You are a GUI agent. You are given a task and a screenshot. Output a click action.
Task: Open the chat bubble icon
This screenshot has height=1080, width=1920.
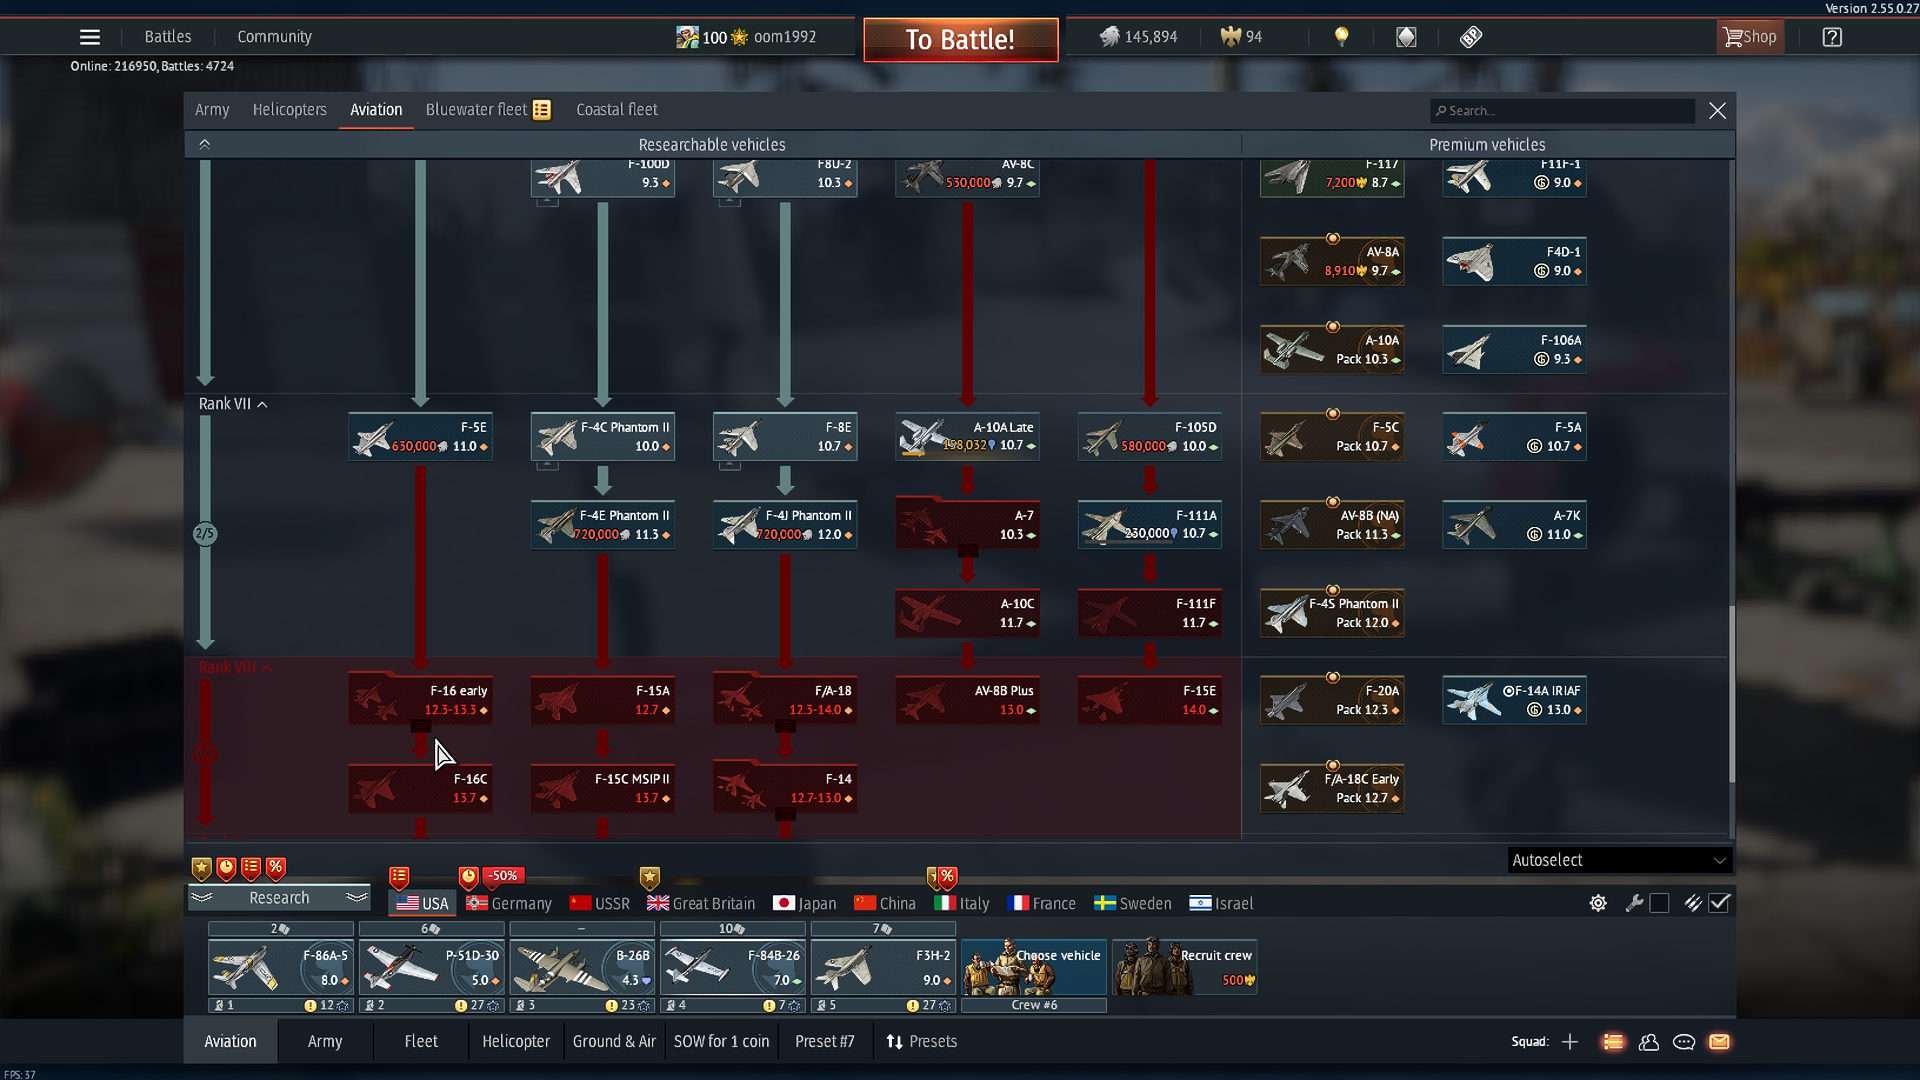click(1684, 1042)
